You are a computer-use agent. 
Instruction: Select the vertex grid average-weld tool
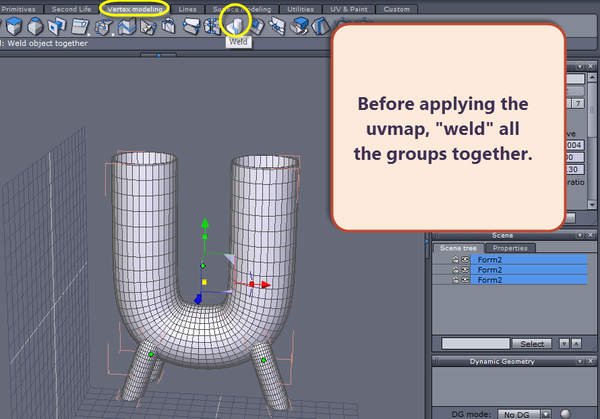pos(212,26)
